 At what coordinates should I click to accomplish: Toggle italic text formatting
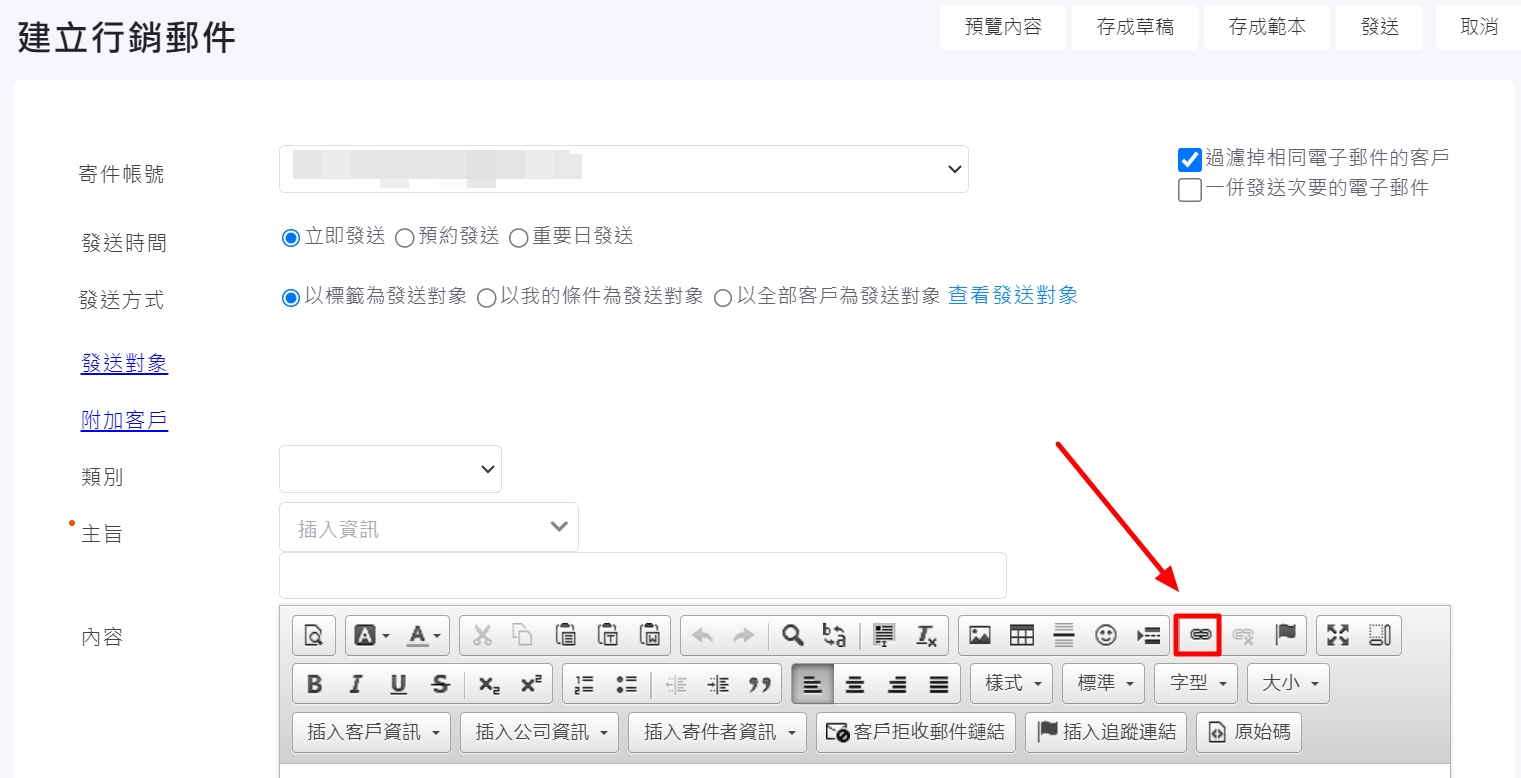[356, 684]
